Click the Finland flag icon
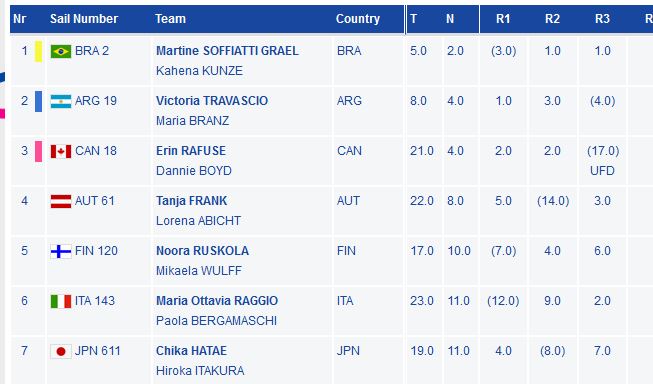Image resolution: width=653 pixels, height=384 pixels. [61, 252]
